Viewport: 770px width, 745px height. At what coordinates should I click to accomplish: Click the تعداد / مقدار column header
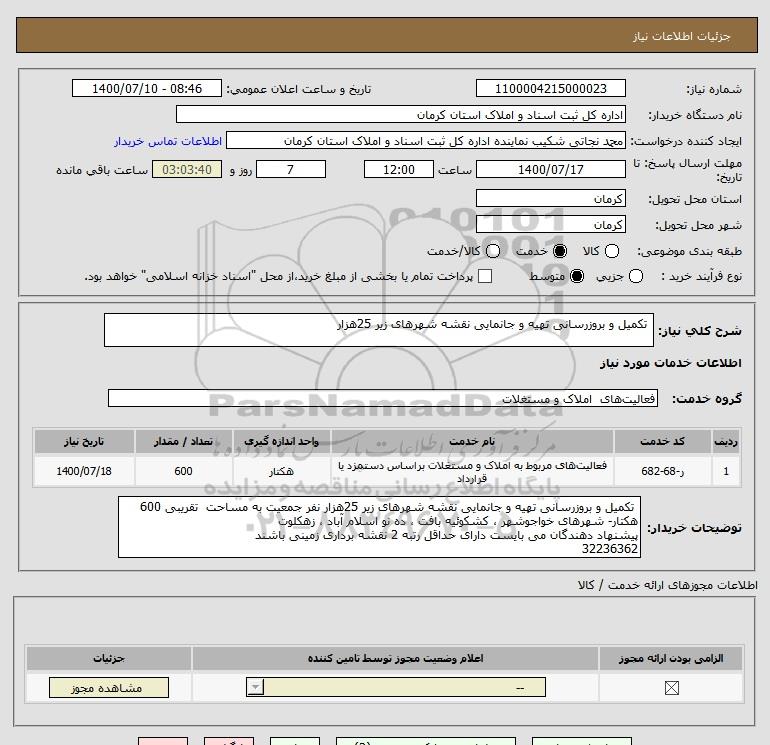(183, 441)
